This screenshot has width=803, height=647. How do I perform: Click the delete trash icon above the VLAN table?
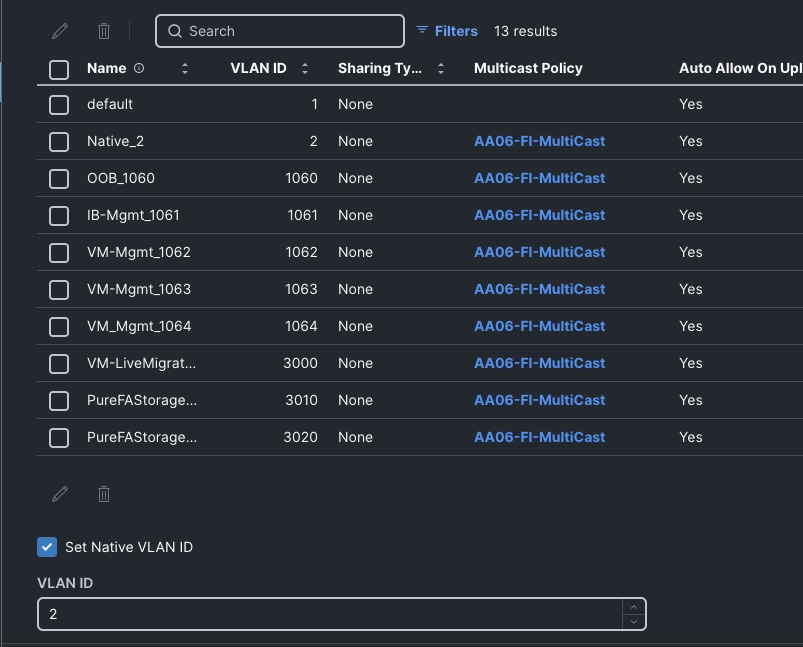click(103, 30)
